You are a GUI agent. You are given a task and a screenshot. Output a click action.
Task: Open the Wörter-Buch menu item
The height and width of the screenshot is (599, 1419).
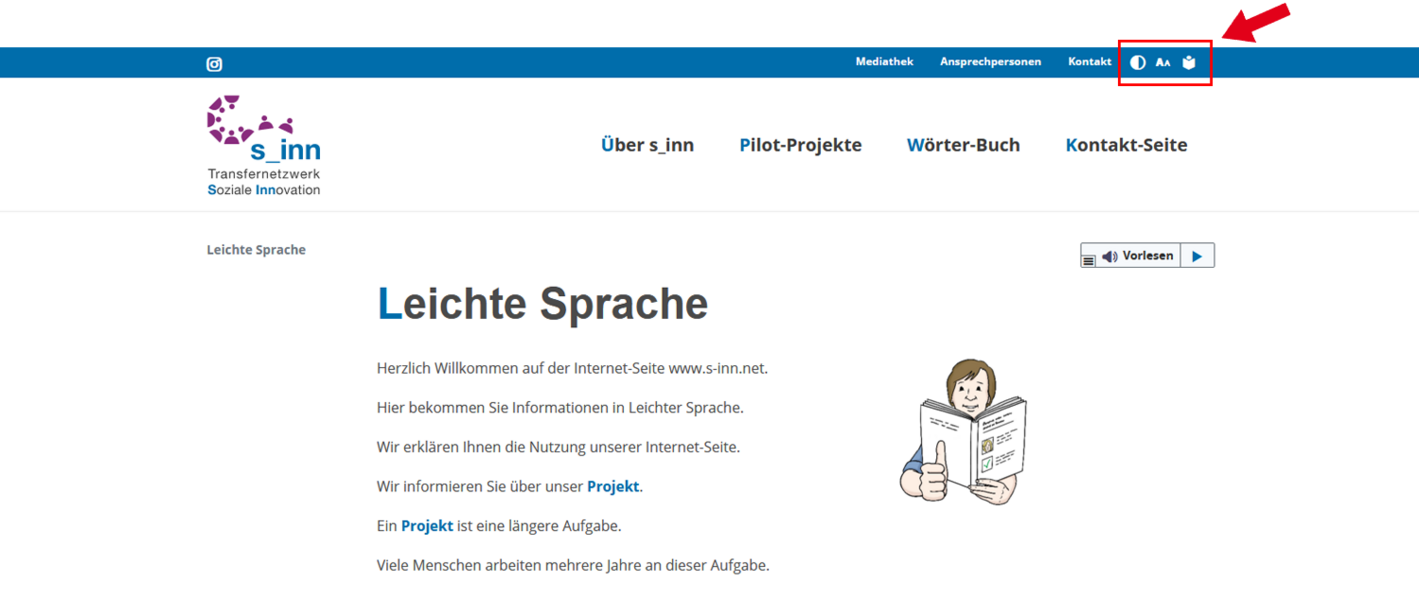963,145
